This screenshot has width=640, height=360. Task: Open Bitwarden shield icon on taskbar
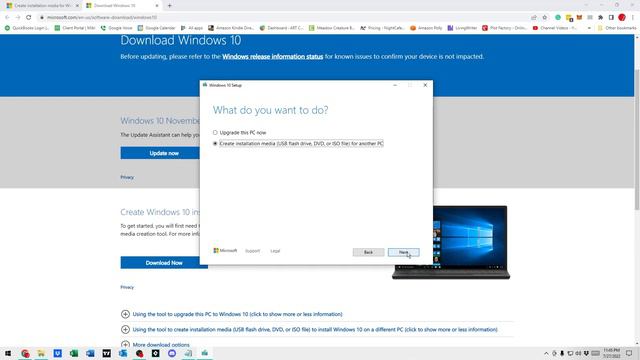58,353
